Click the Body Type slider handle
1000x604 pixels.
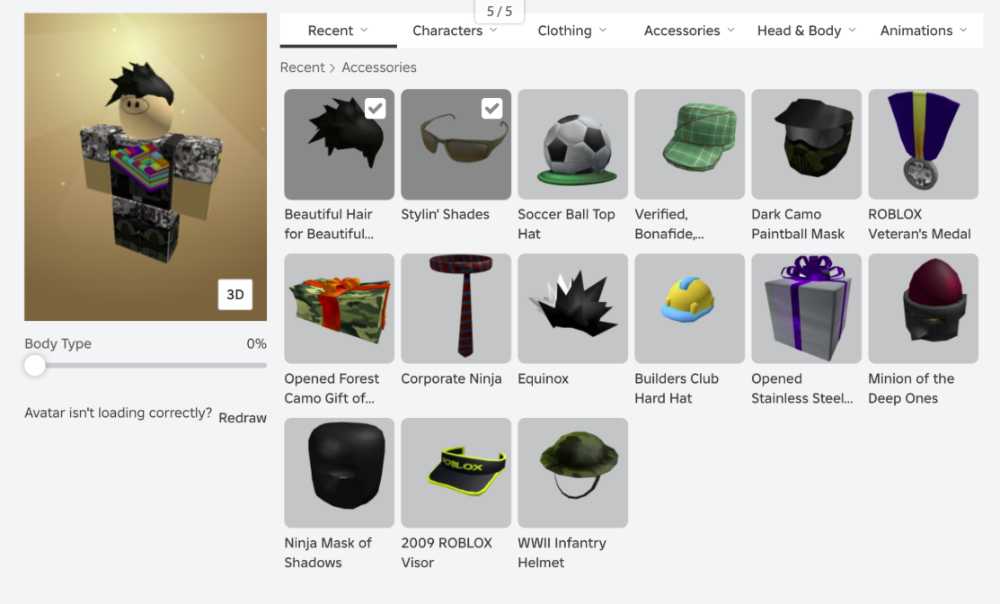(x=35, y=365)
